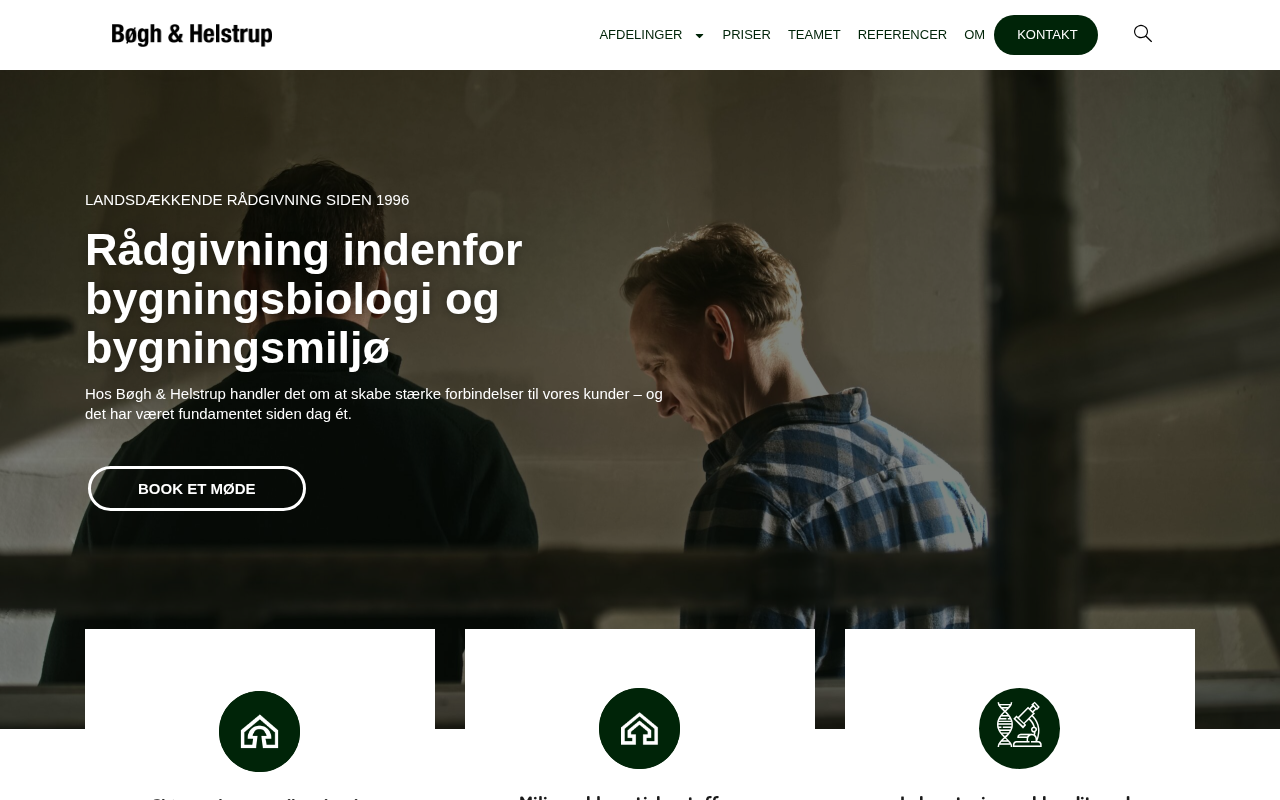Click the 'Landsdækkende rådgivning siden 1996' tagline
1280x800 pixels.
coord(247,200)
